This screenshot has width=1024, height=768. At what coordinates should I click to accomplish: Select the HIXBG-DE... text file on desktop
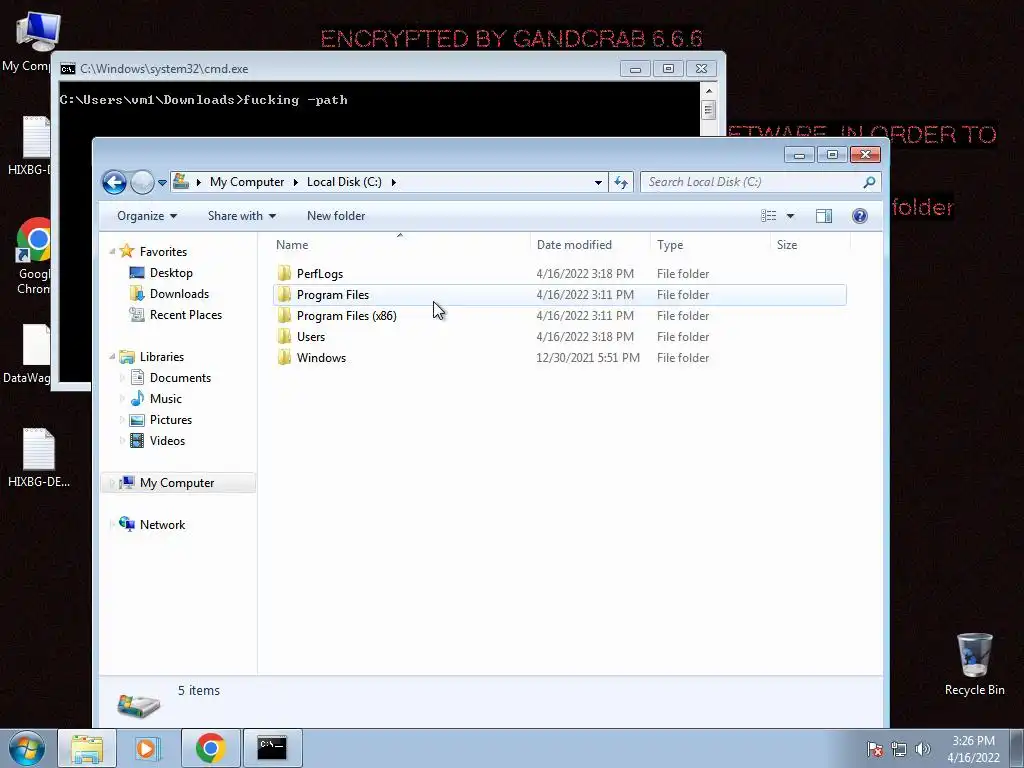click(39, 458)
